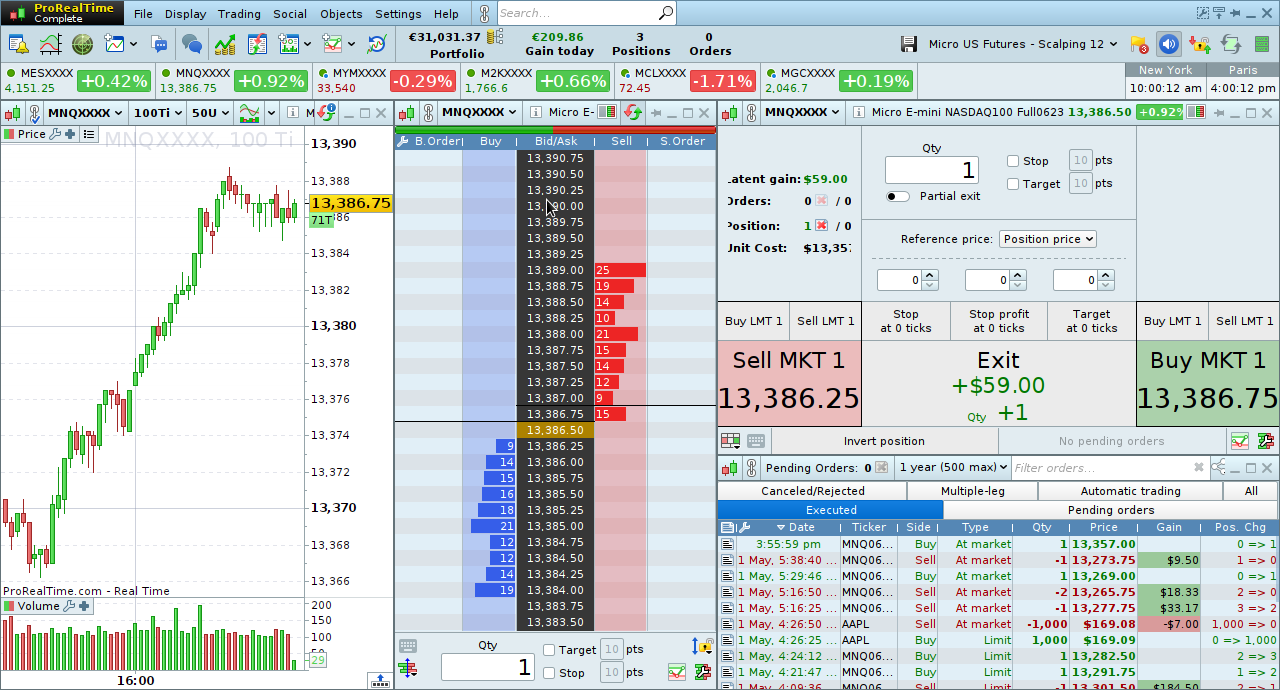Click Stop profit at 0 ticks button
This screenshot has width=1280, height=690.
(x=998, y=321)
